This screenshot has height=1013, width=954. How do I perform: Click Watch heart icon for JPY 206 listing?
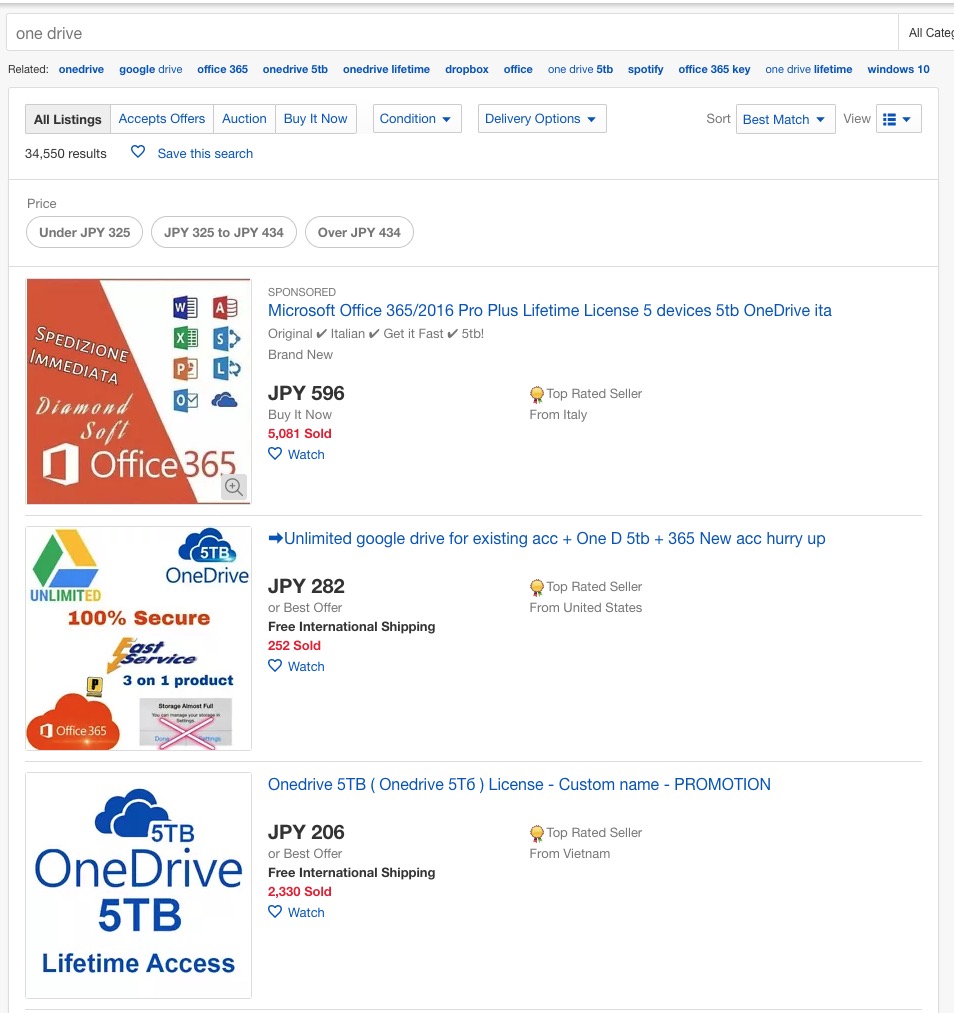click(x=275, y=912)
